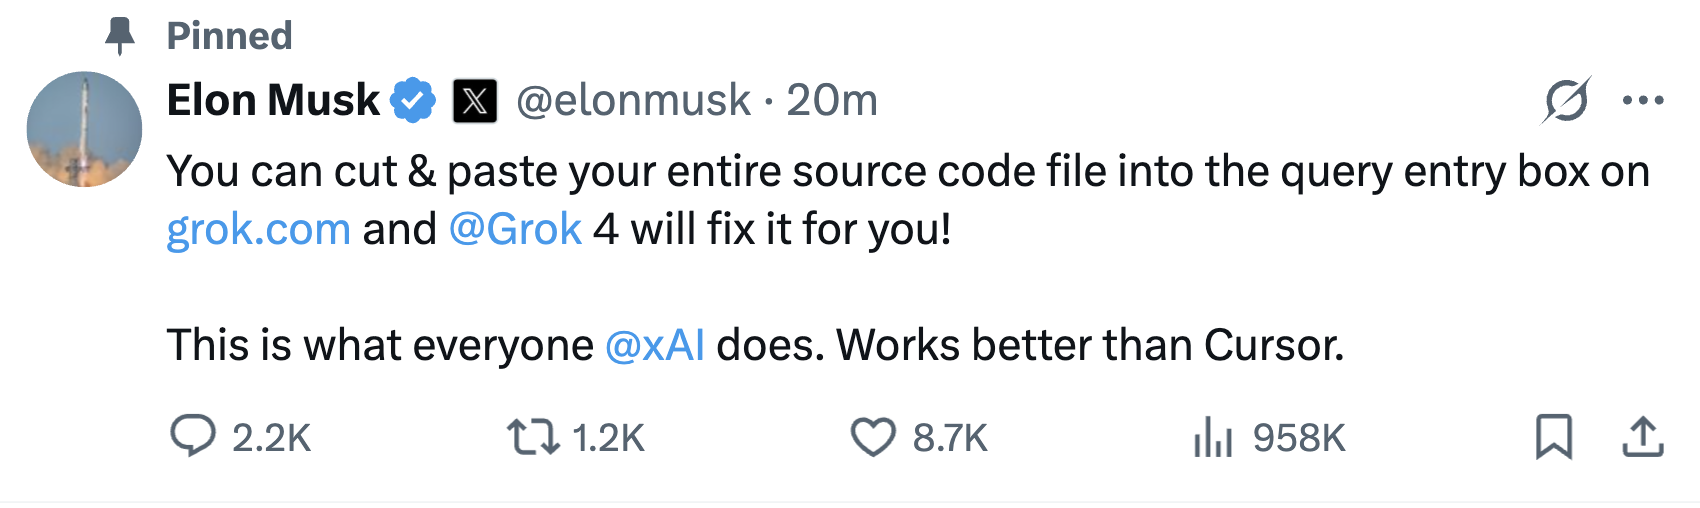
Task: Click the @elonmusk handle
Action: pyautogui.click(x=633, y=100)
